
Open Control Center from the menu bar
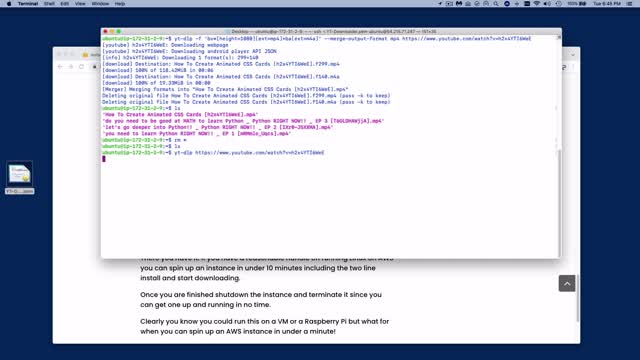coord(629,4)
